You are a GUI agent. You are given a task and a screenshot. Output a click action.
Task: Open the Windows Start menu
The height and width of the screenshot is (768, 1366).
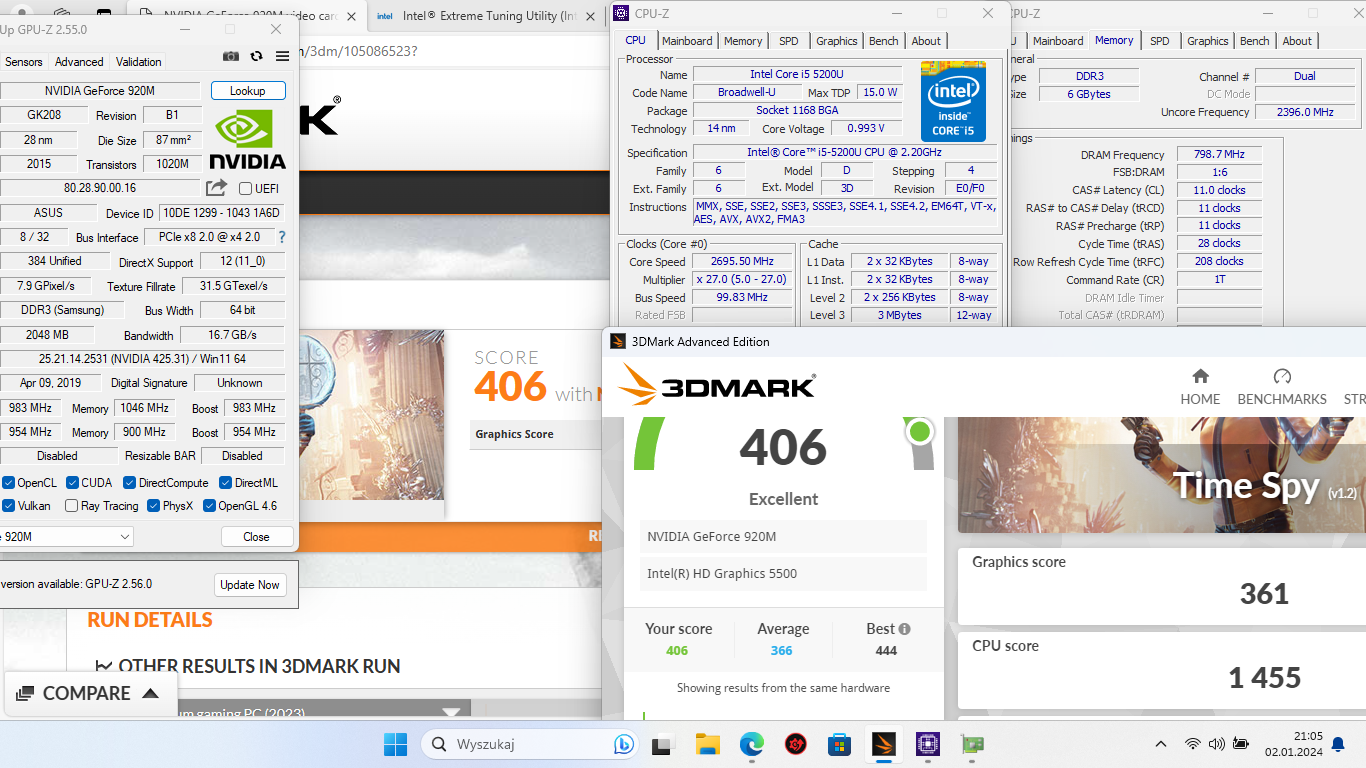pyautogui.click(x=396, y=744)
